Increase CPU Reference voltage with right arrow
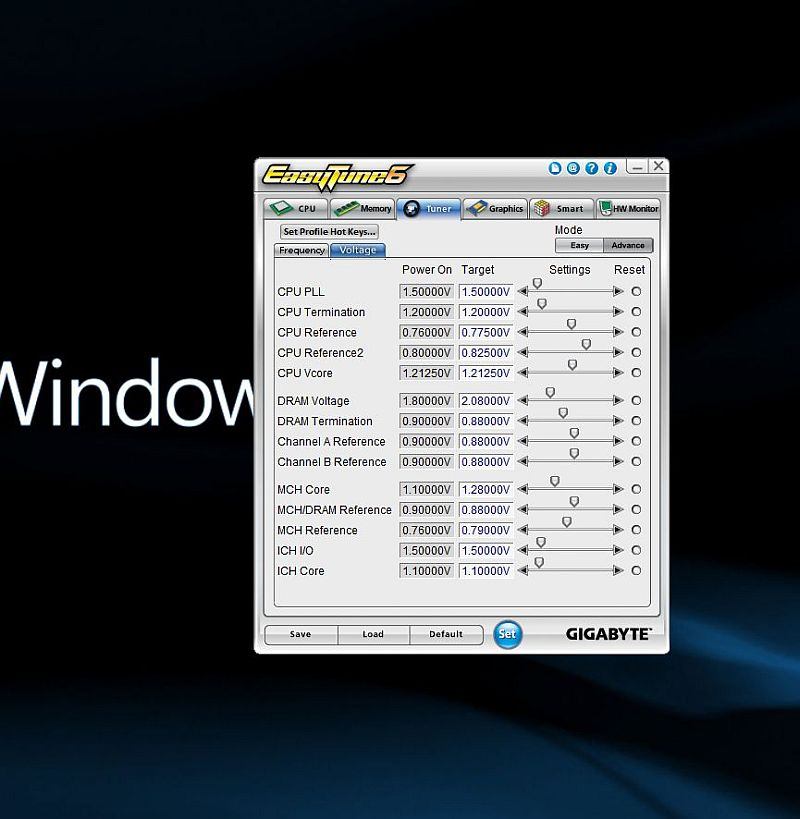The width and height of the screenshot is (800, 819). tap(618, 332)
